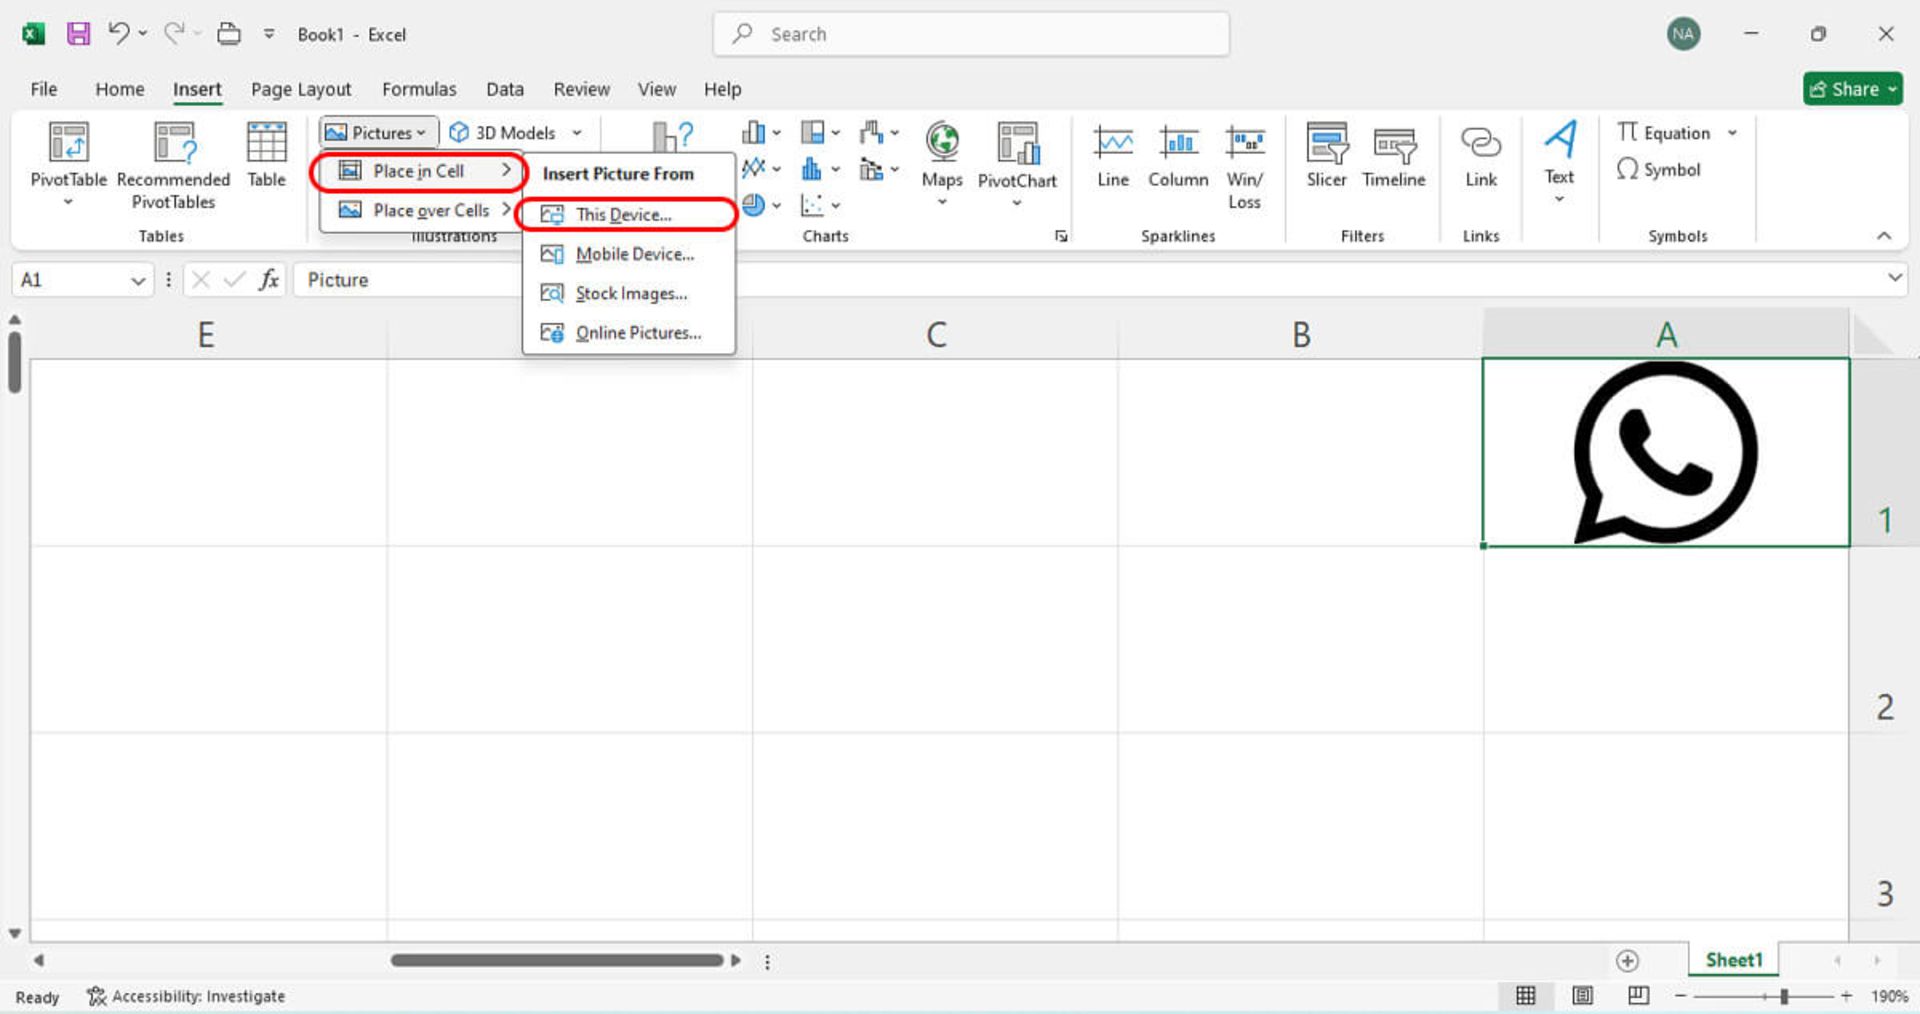Open the Undo history dropdown arrow
The height and width of the screenshot is (1014, 1920).
pyautogui.click(x=142, y=33)
